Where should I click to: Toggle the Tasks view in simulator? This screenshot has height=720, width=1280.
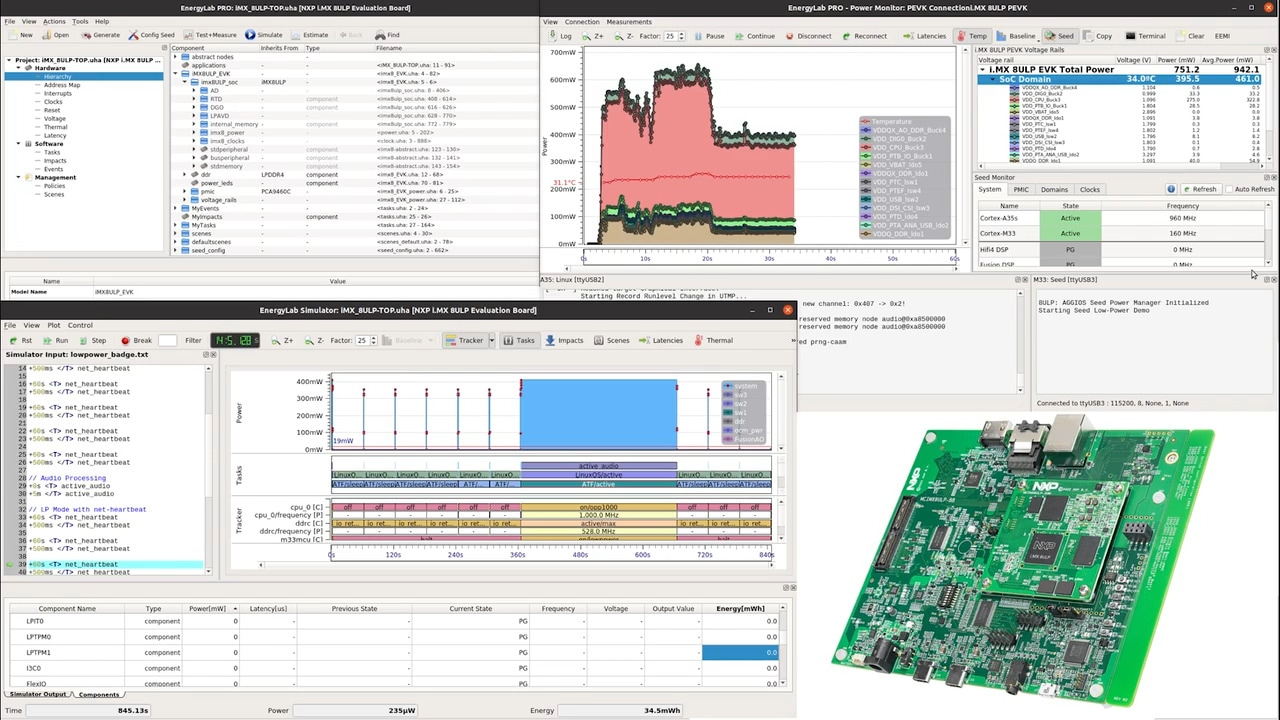point(519,340)
